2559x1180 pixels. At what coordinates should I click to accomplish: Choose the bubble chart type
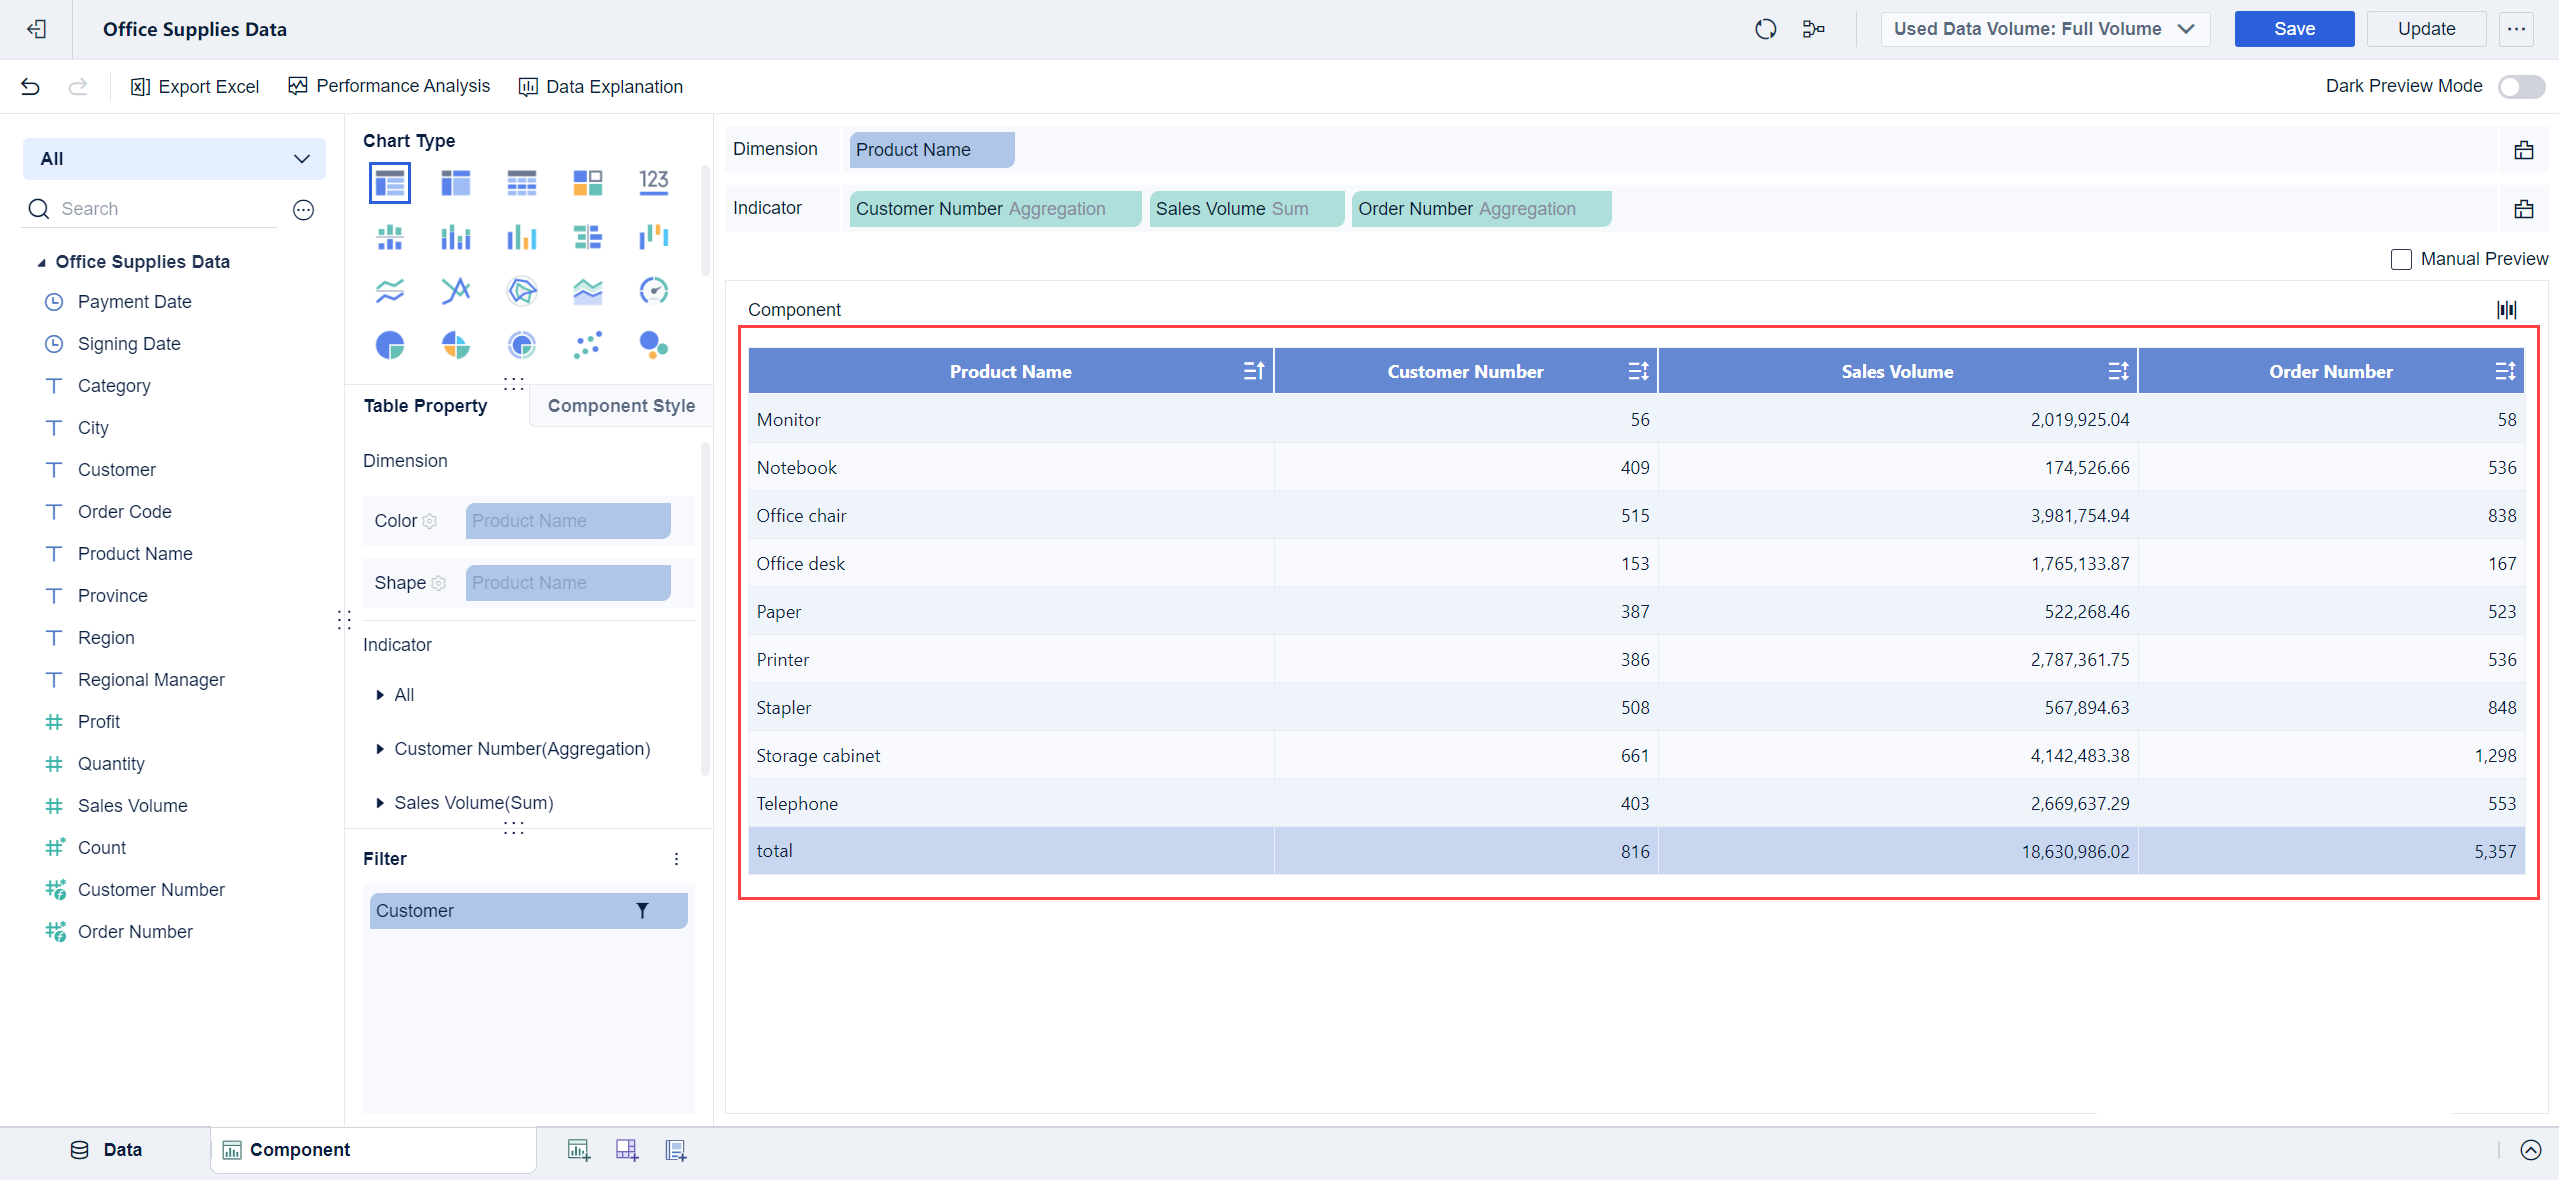click(x=653, y=345)
